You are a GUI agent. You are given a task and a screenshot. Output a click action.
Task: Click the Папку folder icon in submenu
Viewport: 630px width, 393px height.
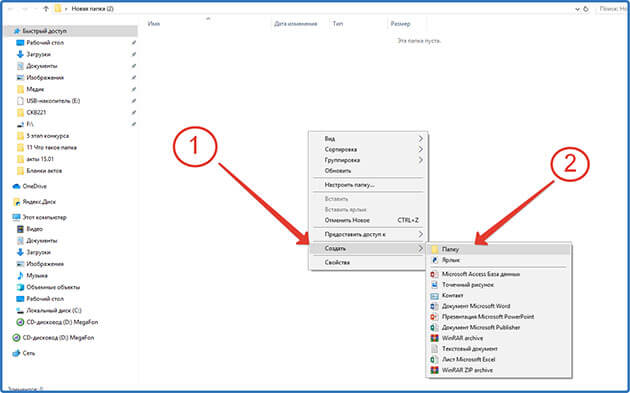(x=434, y=250)
